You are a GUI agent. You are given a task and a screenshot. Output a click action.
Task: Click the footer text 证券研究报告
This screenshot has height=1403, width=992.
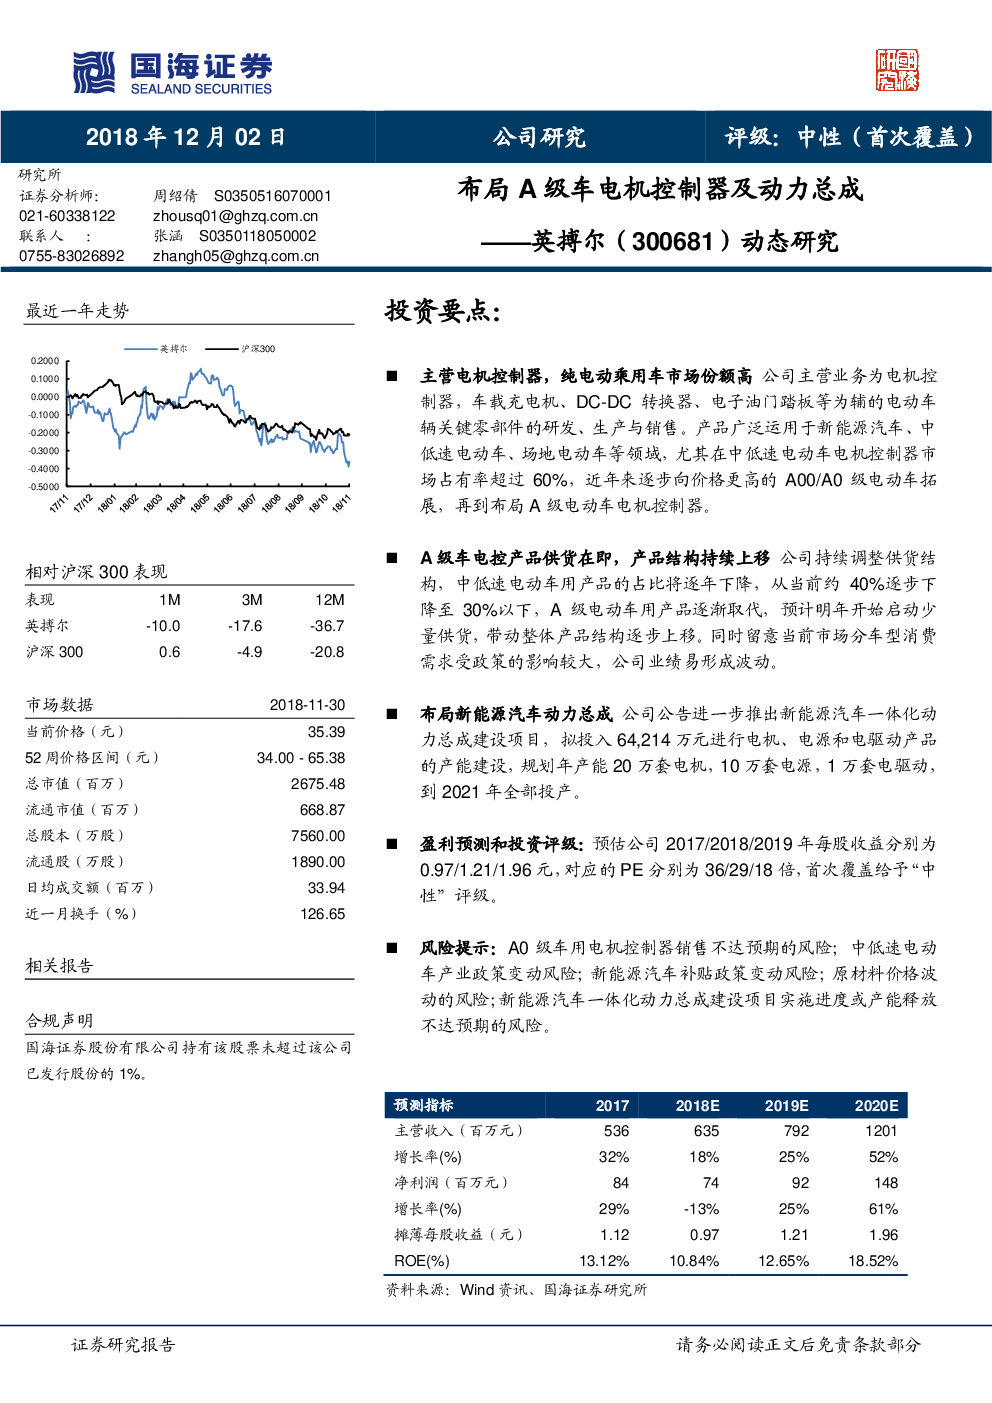pos(123,1345)
